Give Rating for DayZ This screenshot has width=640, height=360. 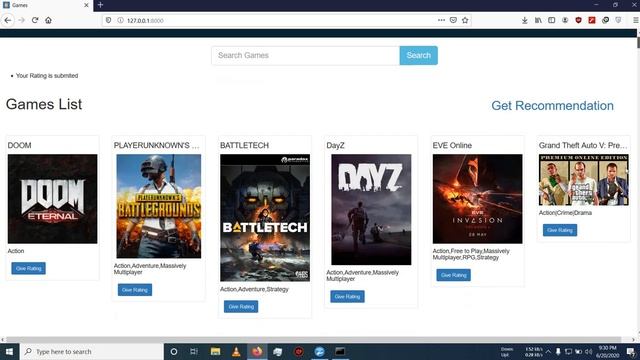tap(347, 296)
